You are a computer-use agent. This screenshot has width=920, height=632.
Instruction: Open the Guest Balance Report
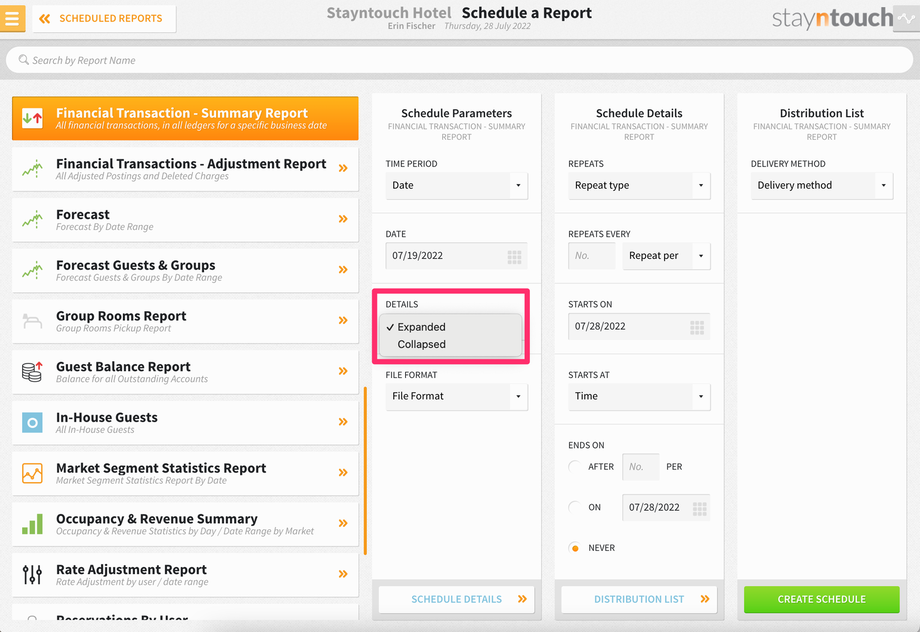pyautogui.click(x=185, y=372)
